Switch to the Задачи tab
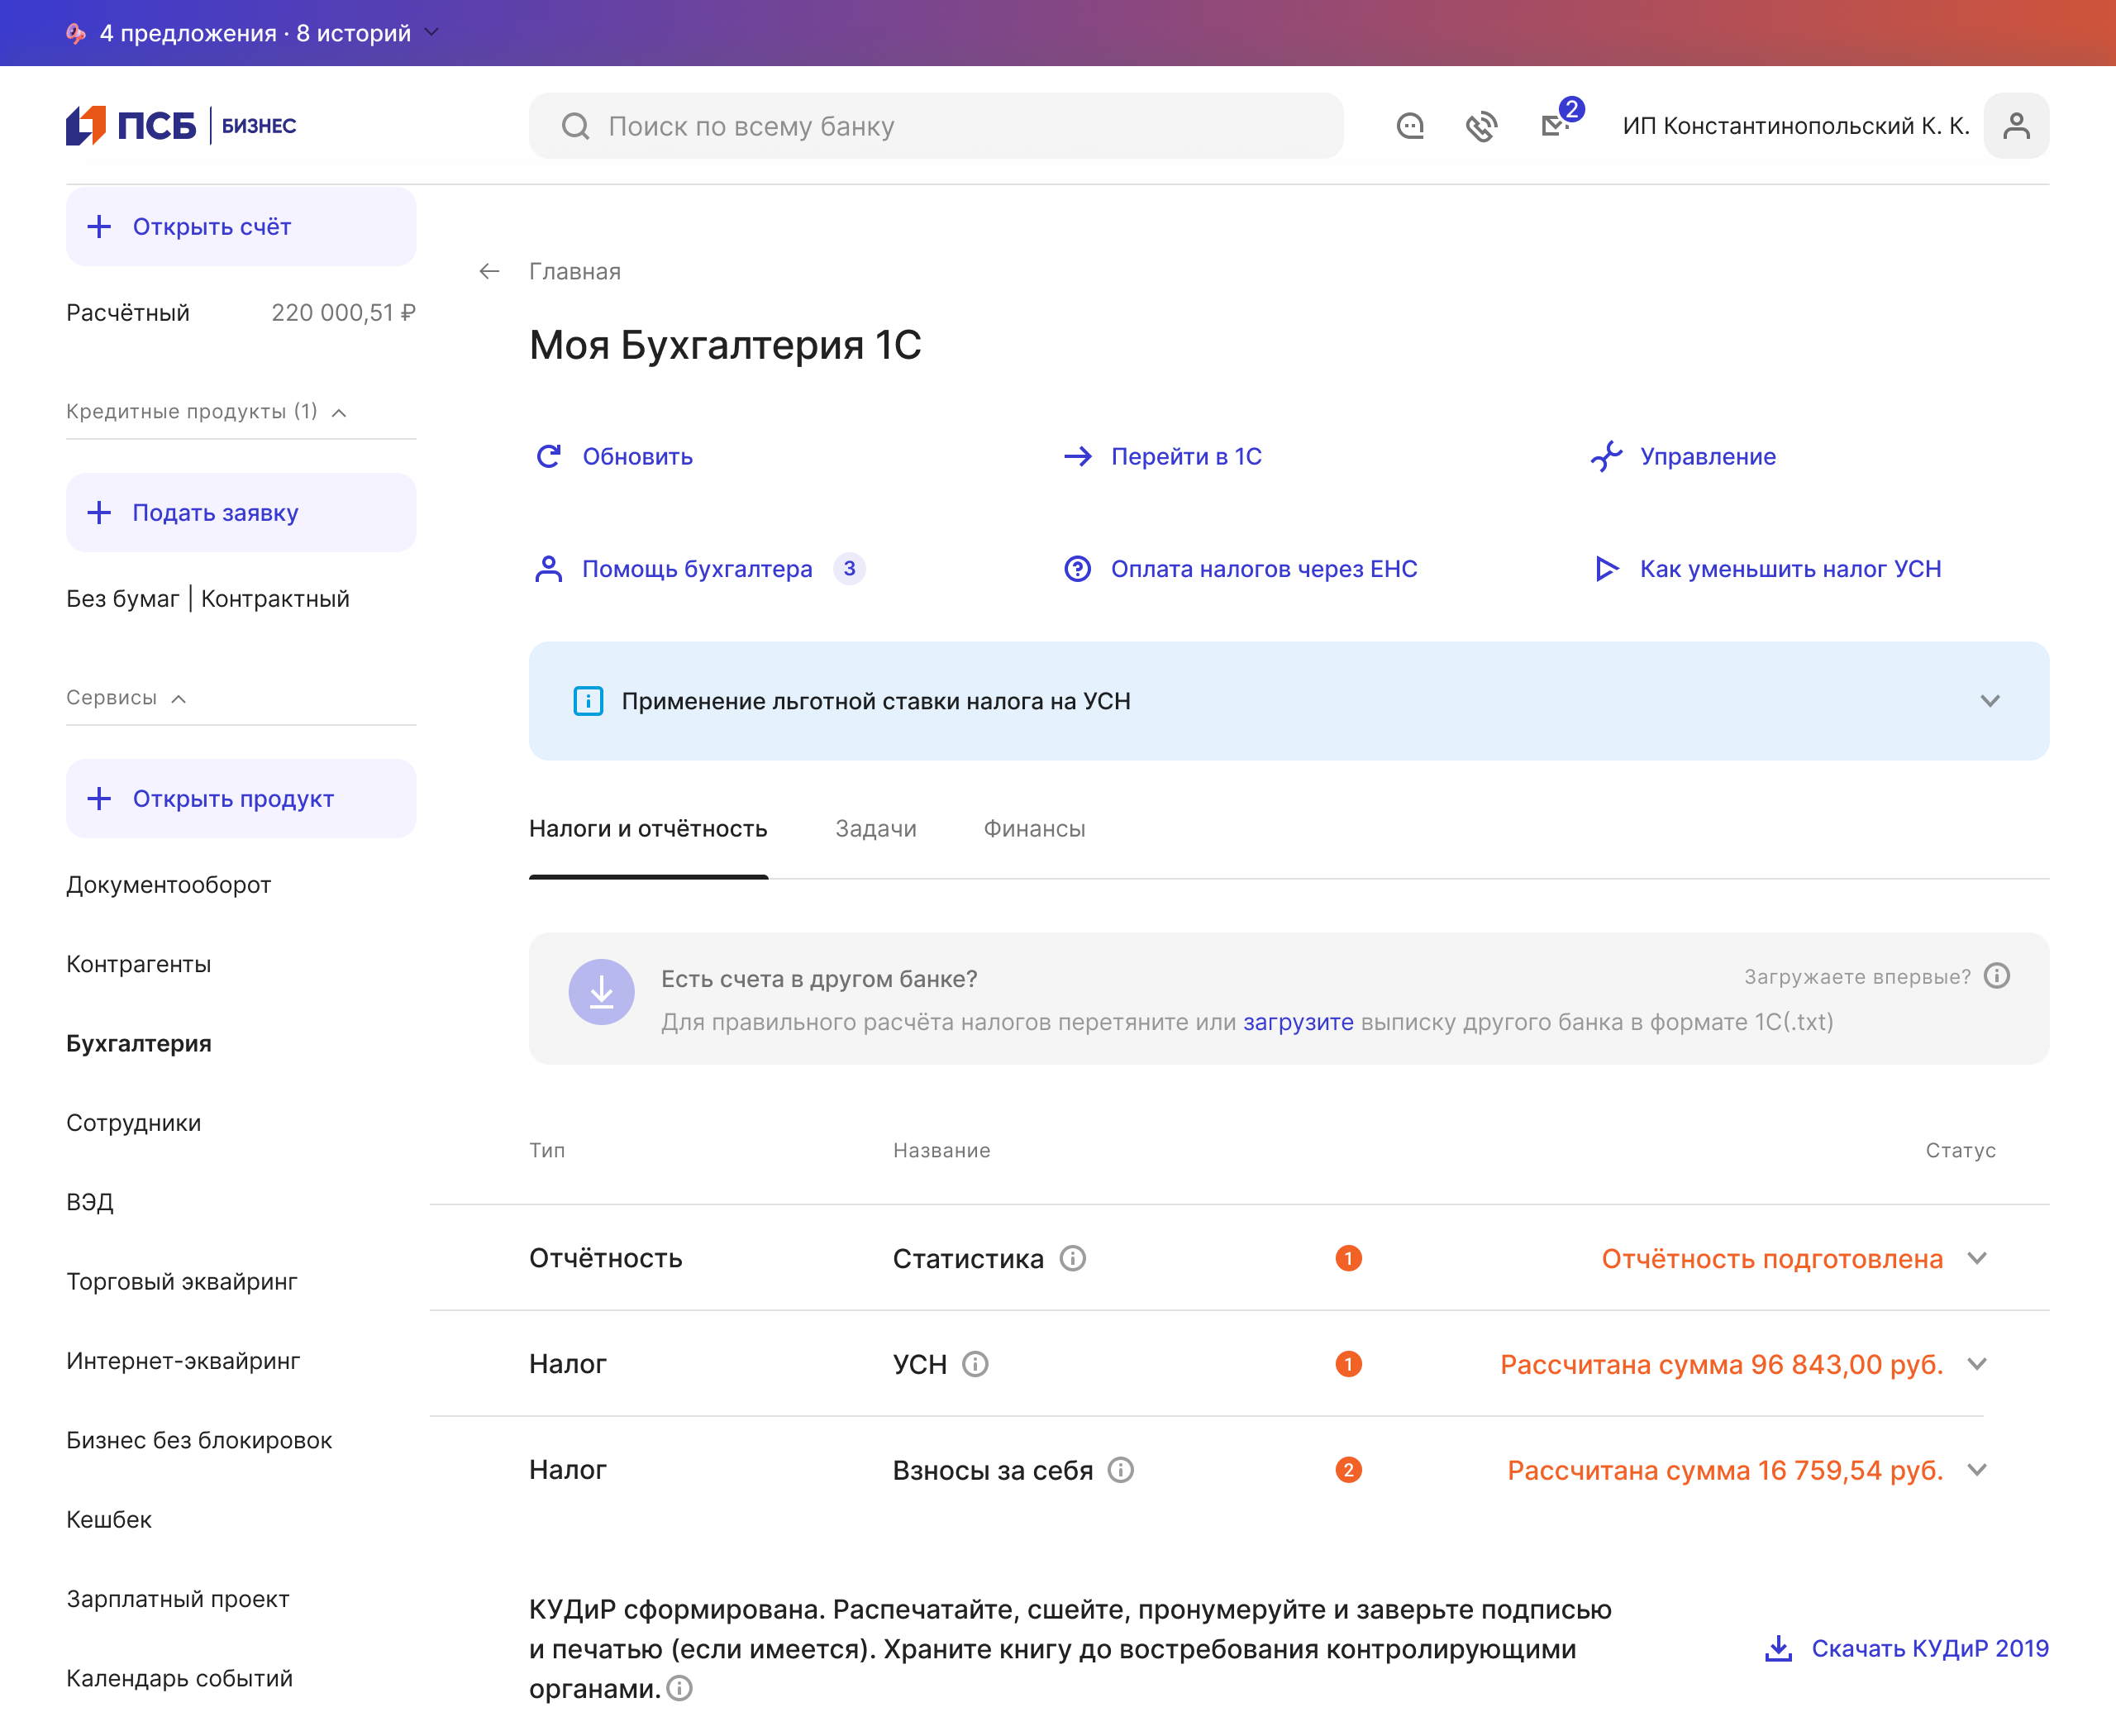 (x=875, y=829)
